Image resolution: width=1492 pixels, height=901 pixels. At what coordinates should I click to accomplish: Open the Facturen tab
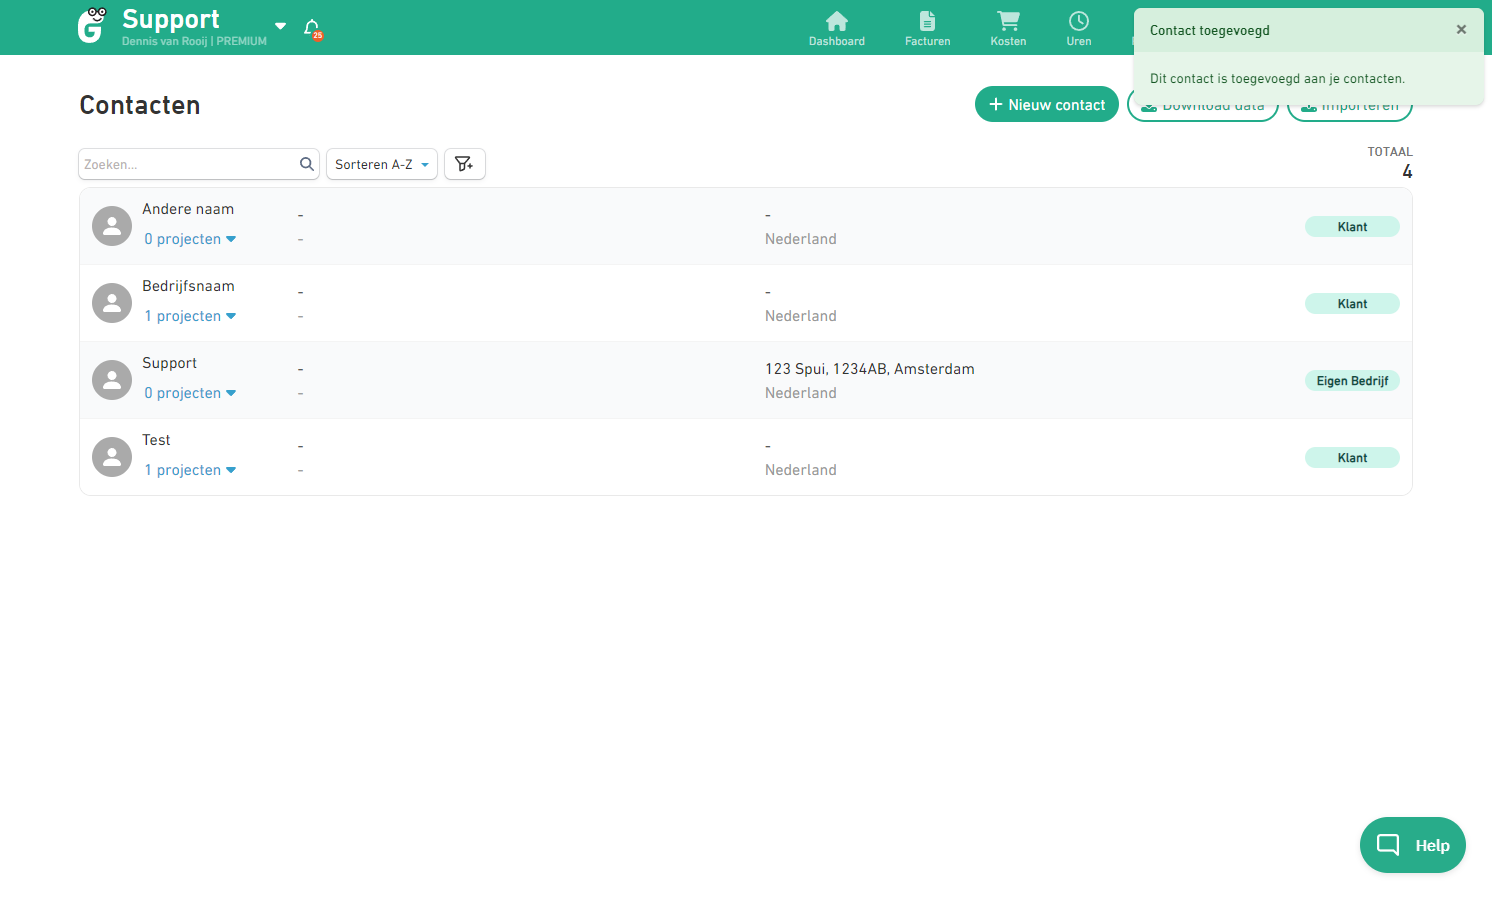click(x=927, y=28)
